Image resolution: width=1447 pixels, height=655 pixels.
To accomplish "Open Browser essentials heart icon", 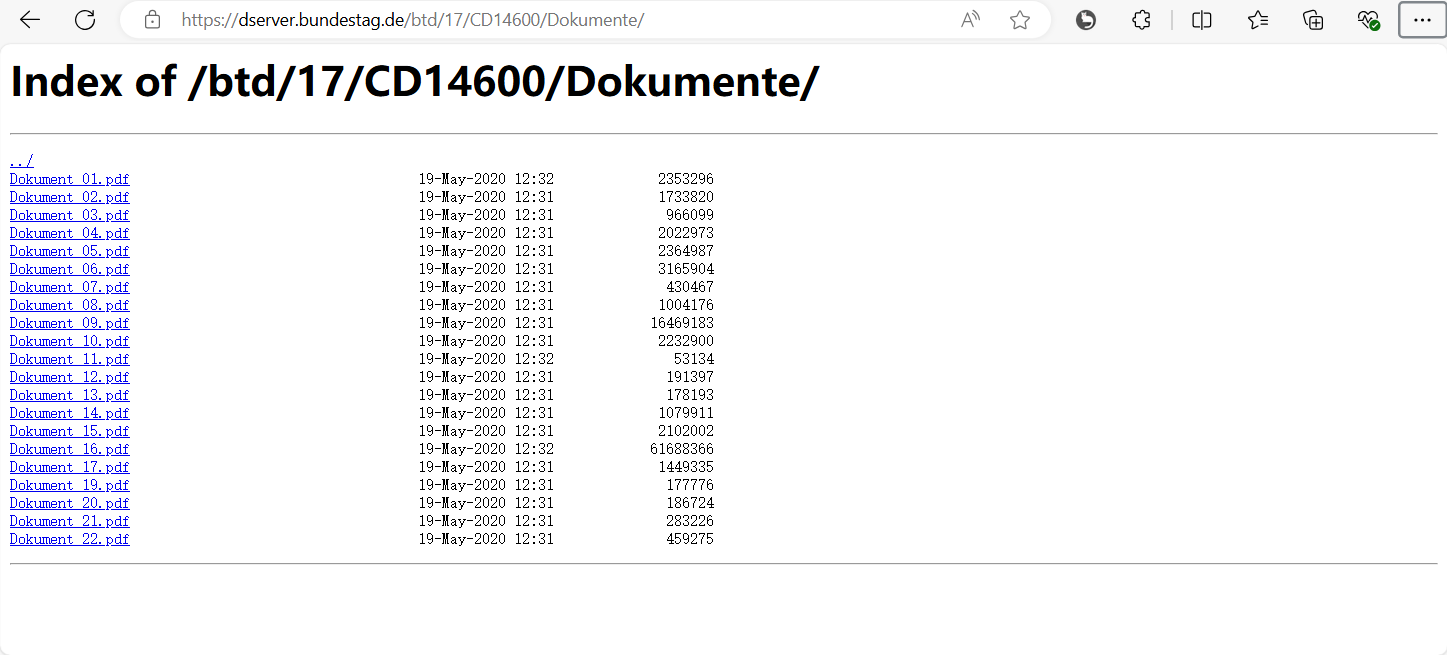I will [x=1368, y=20].
